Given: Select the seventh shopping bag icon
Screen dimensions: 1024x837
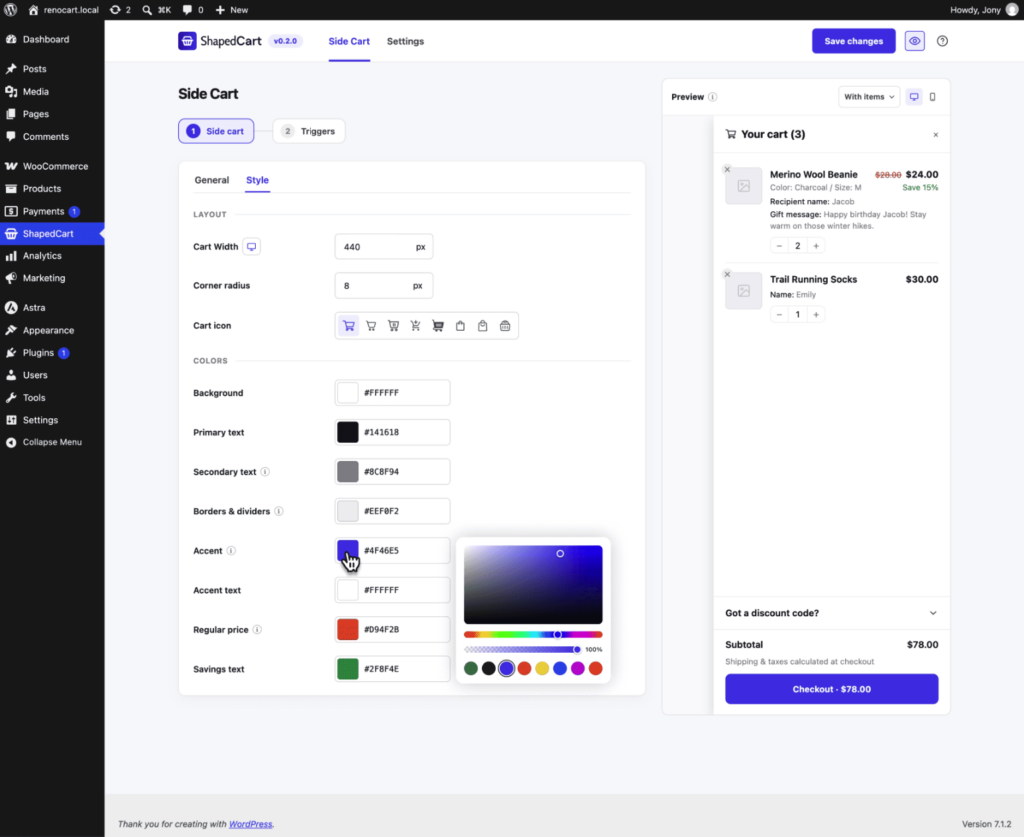Looking at the screenshot, I should 483,326.
